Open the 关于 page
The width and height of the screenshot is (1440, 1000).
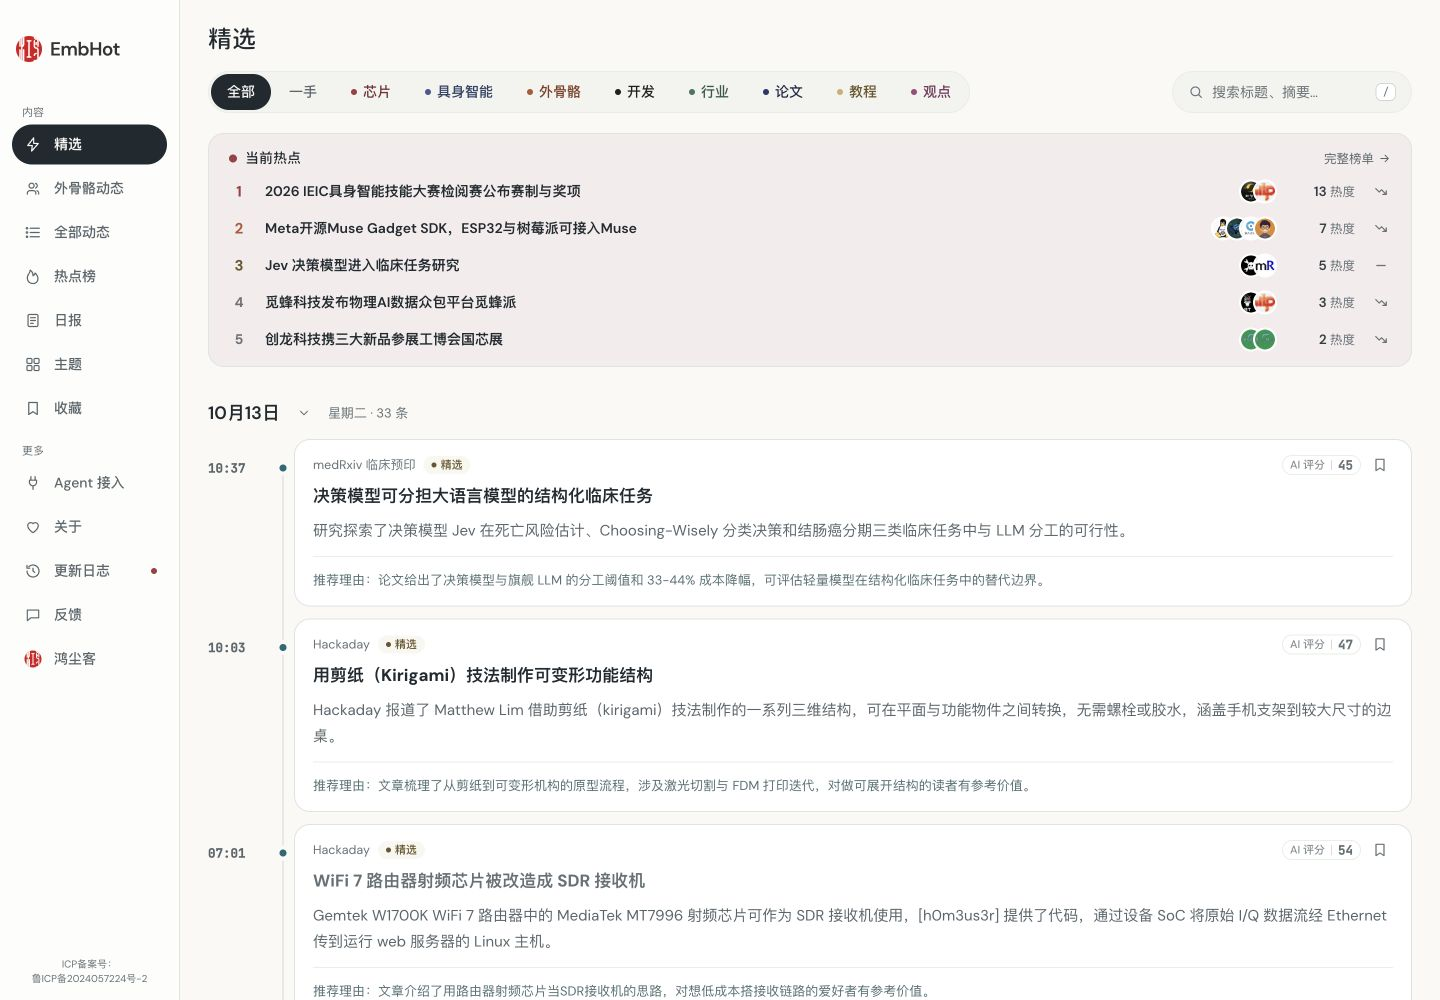coord(89,527)
